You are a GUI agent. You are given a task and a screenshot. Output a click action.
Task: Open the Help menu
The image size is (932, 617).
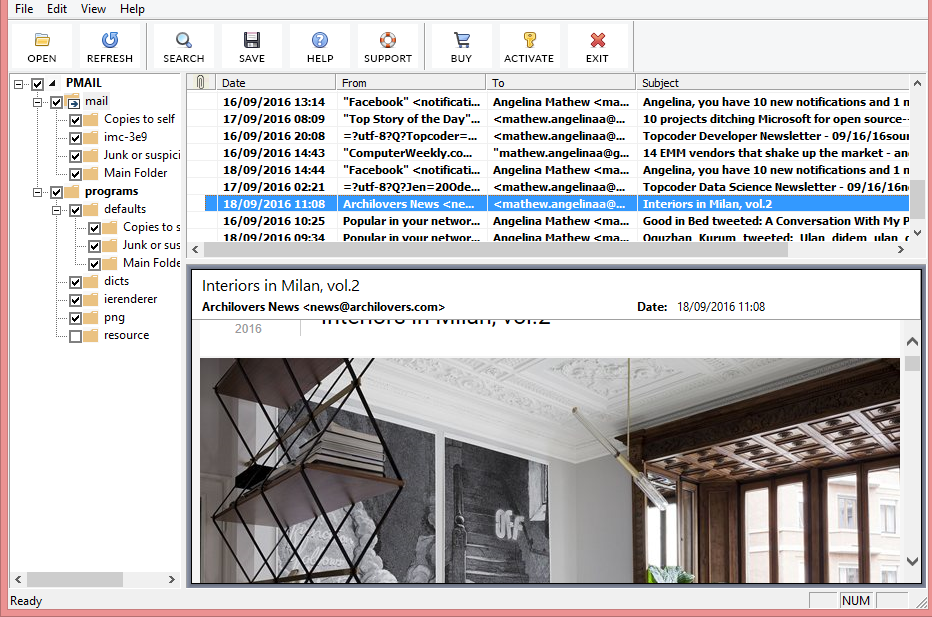(x=132, y=9)
